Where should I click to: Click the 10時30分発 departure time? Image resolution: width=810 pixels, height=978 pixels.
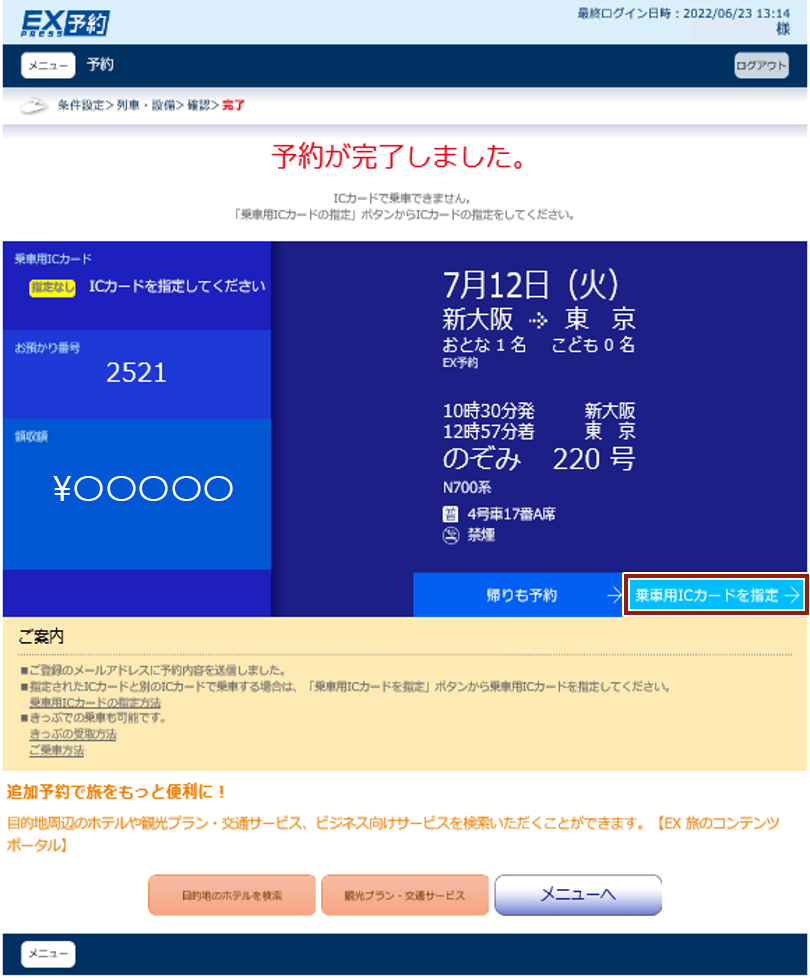tap(488, 411)
